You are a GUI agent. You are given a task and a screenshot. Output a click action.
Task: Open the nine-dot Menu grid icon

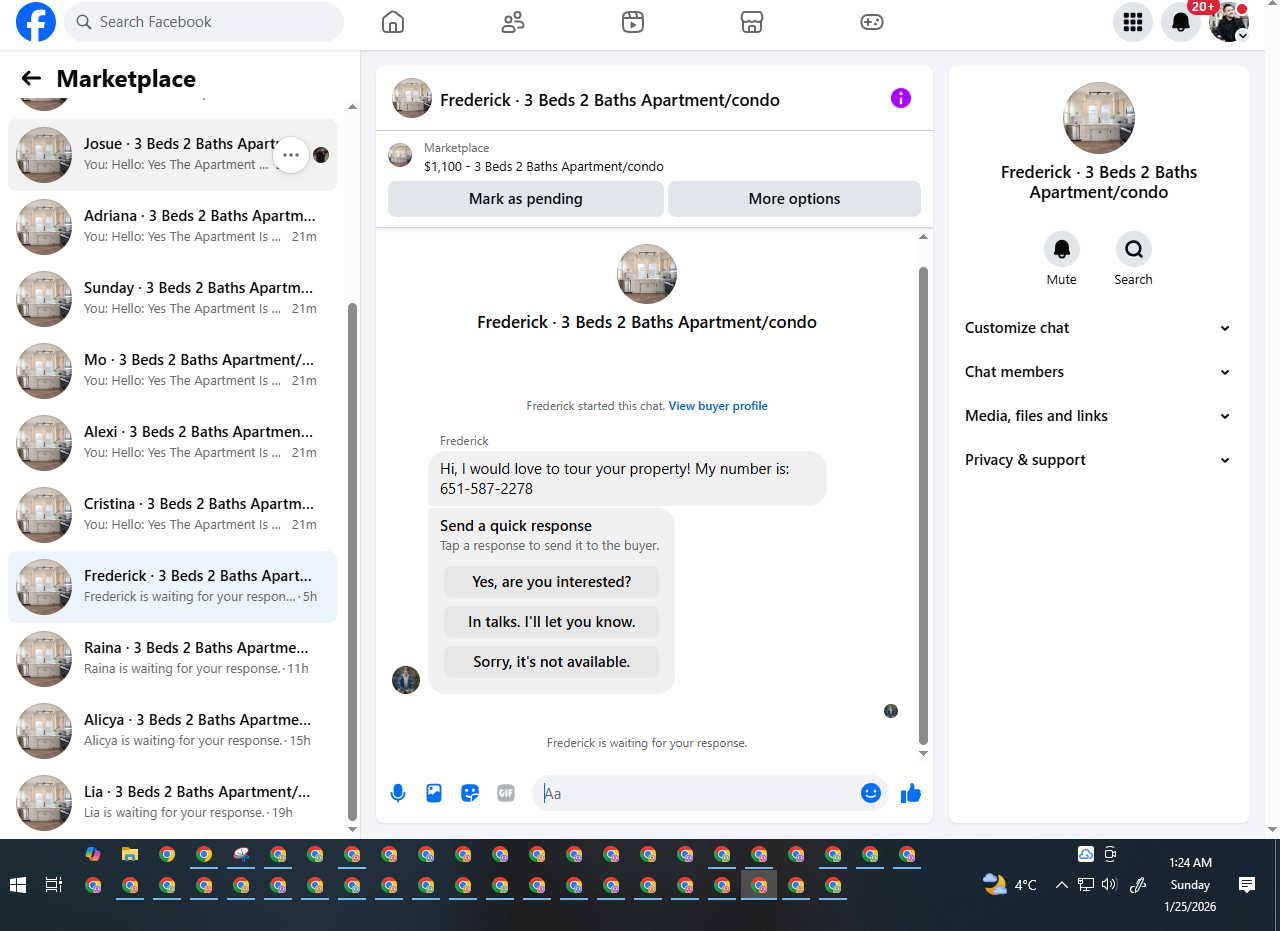point(1133,22)
